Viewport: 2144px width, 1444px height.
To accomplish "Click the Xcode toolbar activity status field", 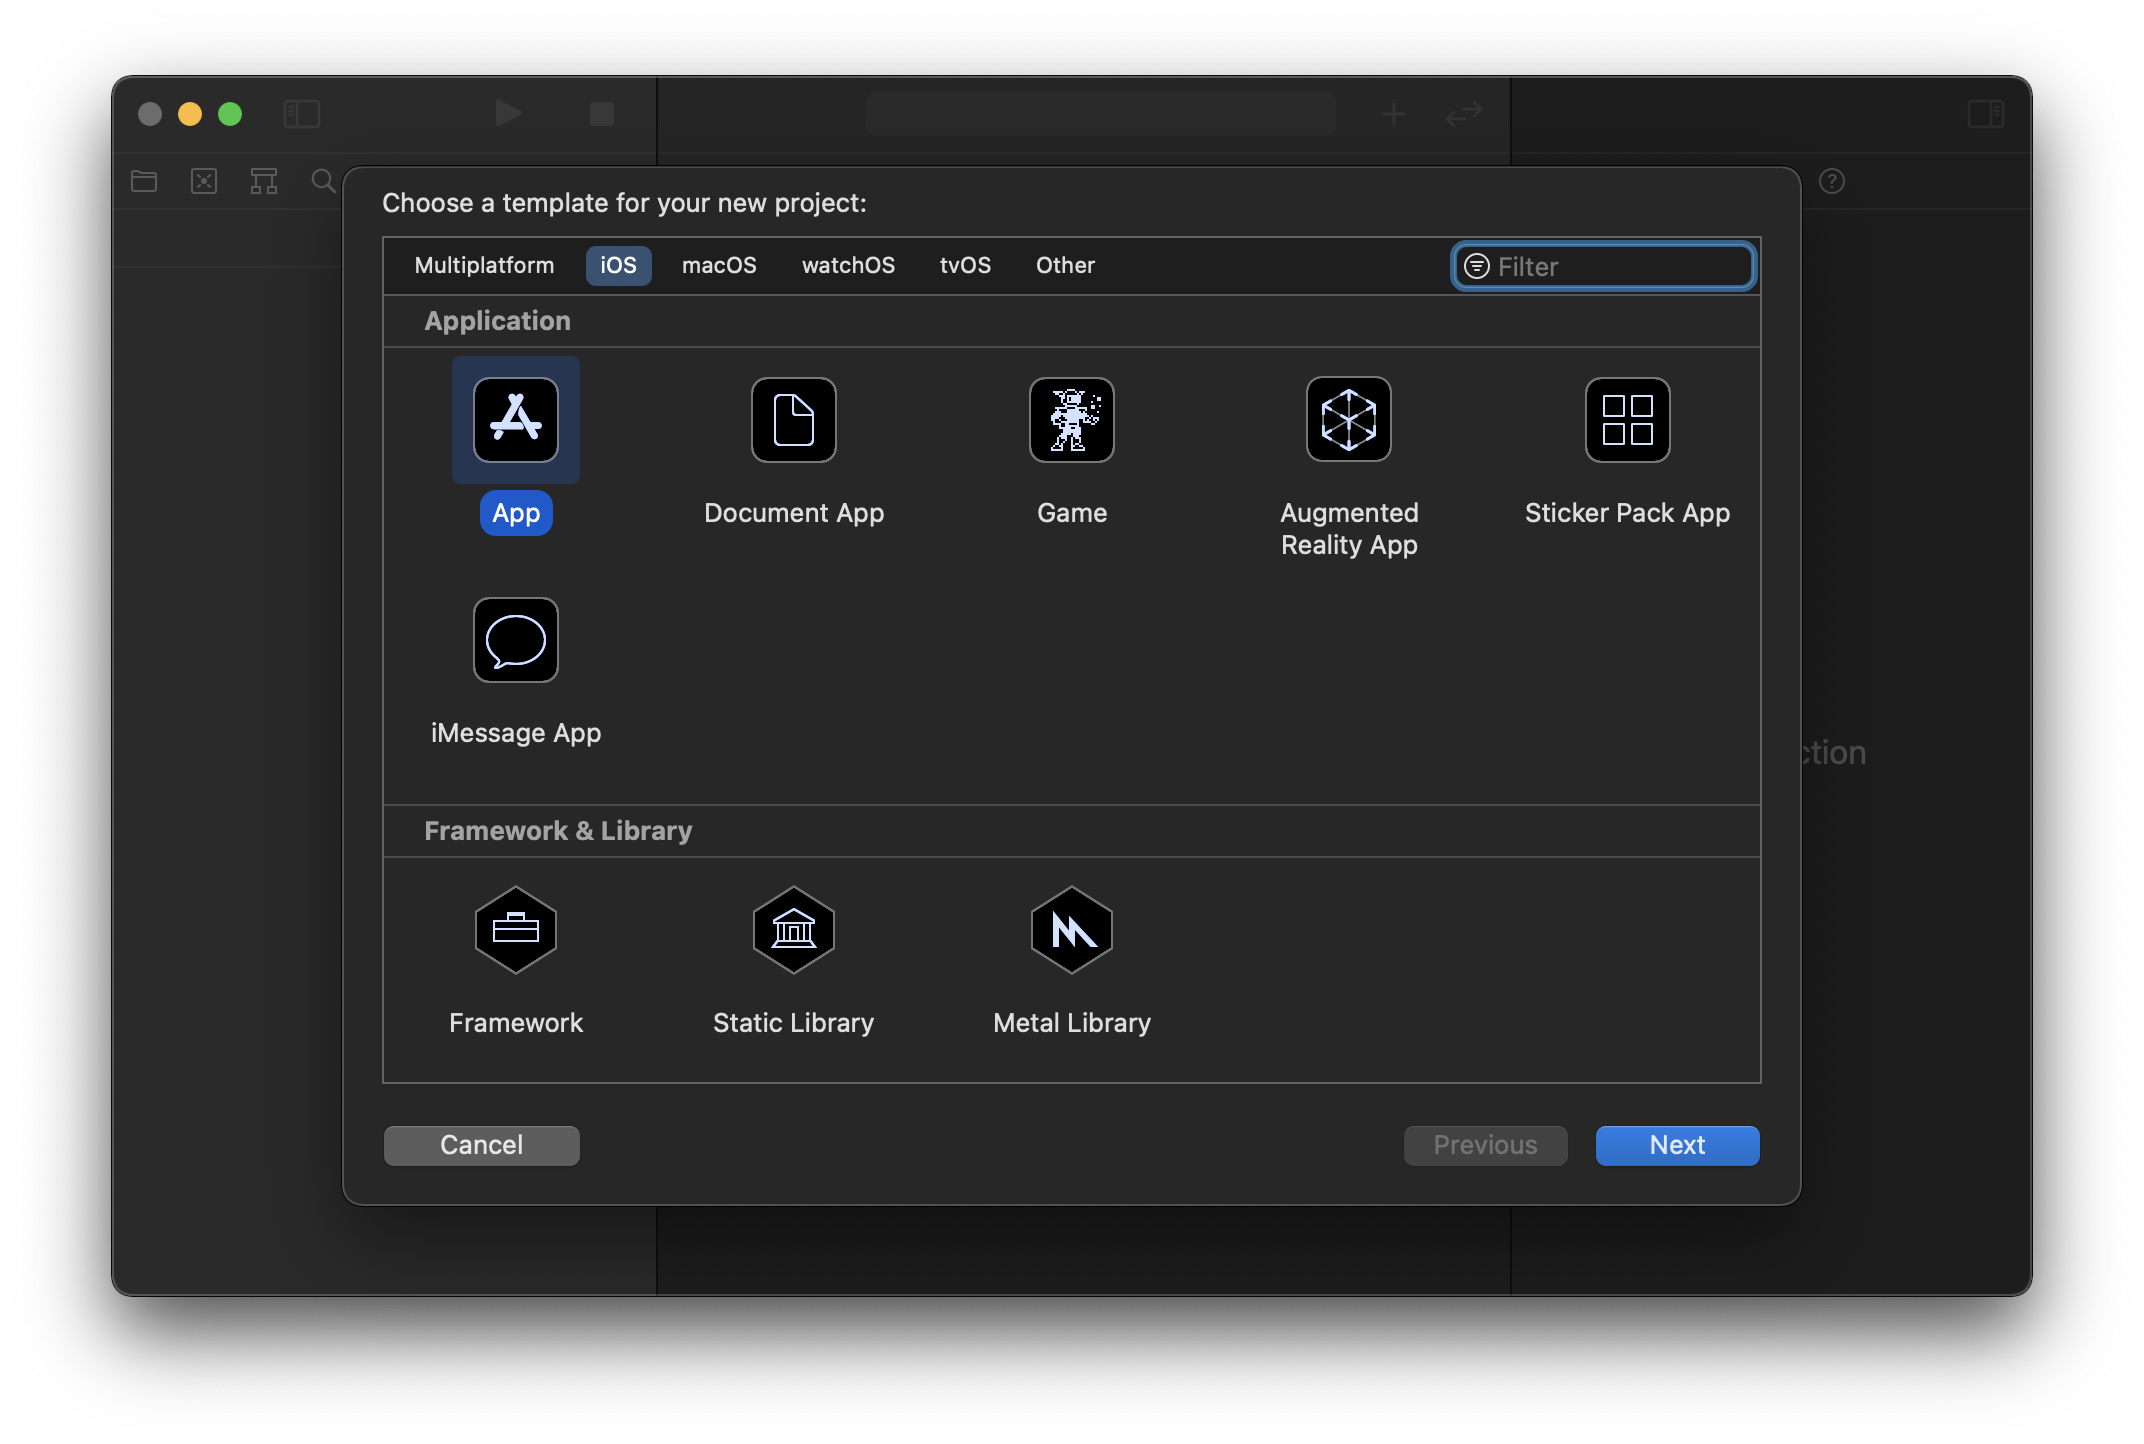I will click(x=1100, y=114).
